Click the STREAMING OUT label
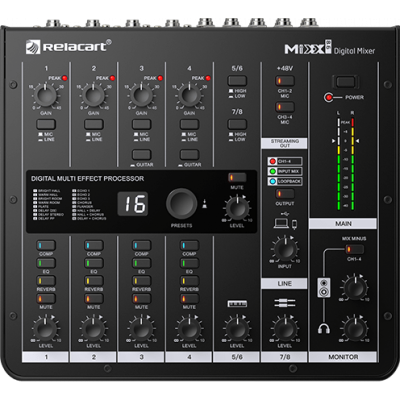This screenshot has width=400, height=400. [285, 143]
